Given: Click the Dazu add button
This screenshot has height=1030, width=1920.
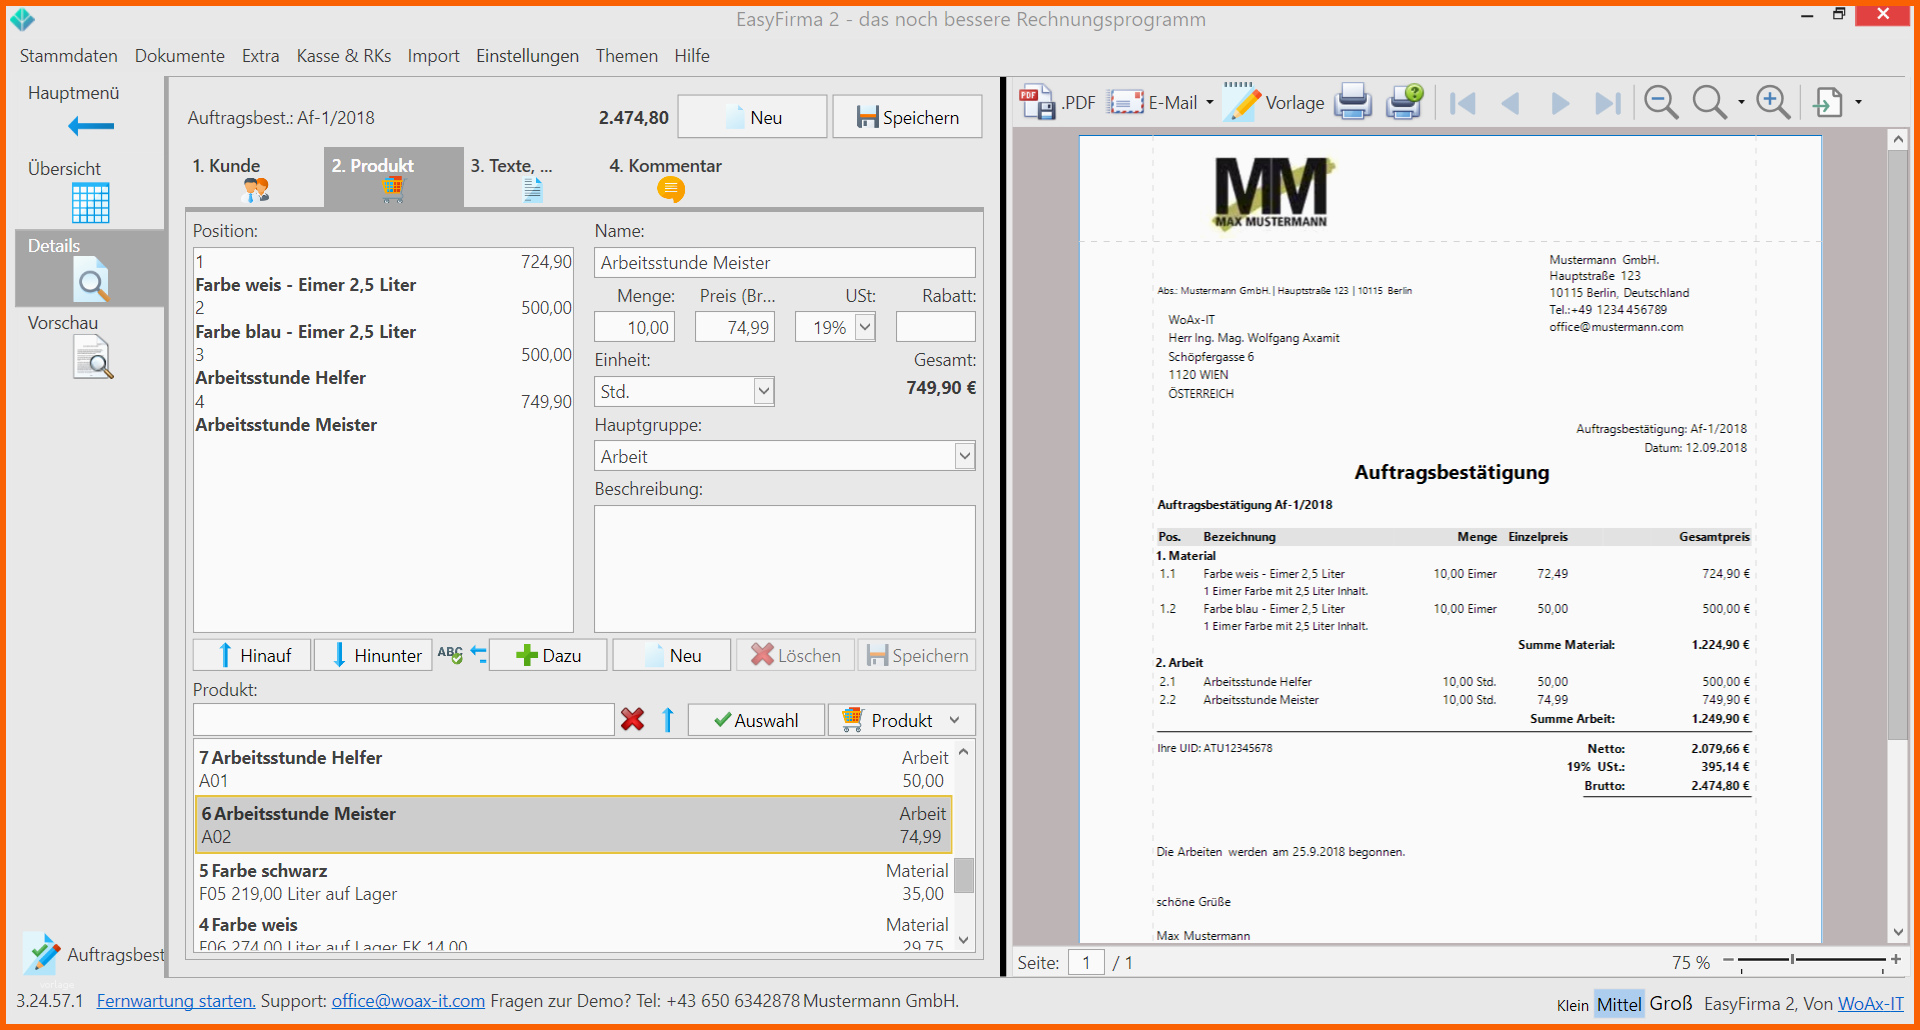Looking at the screenshot, I should 548,655.
